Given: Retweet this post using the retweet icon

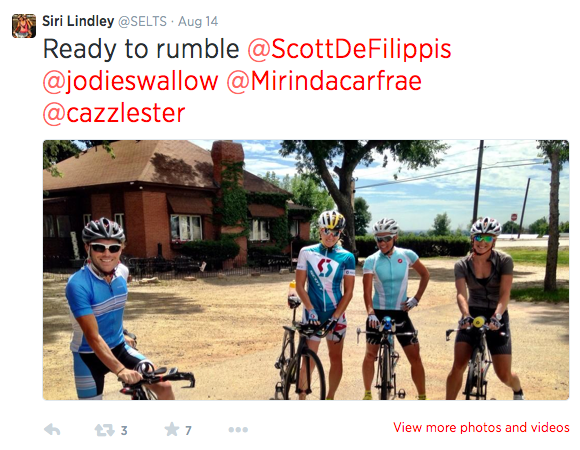Looking at the screenshot, I should click(104, 430).
